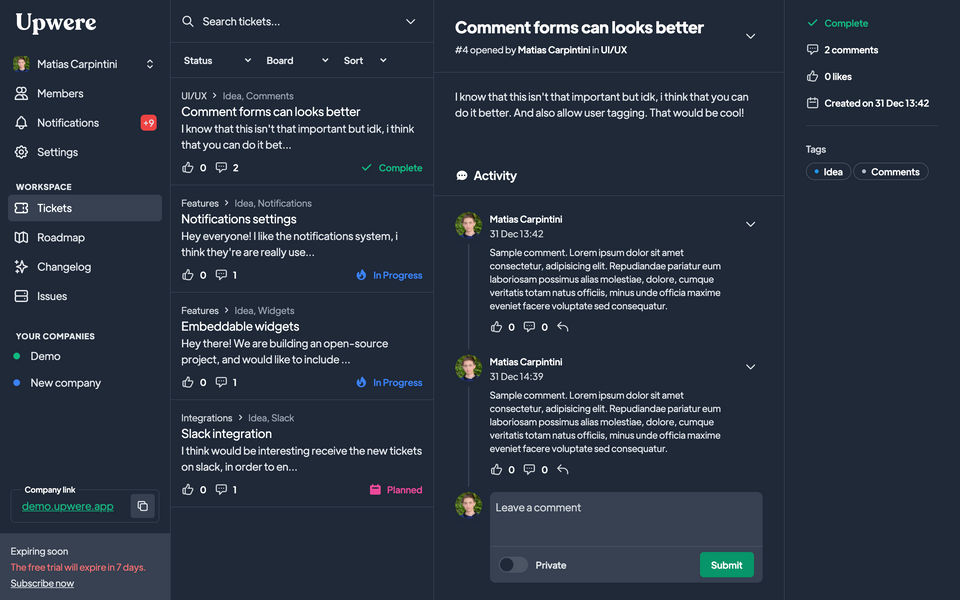Image resolution: width=960 pixels, height=600 pixels.
Task: Click the thumbs-up icon on the second comment
Action: click(497, 470)
